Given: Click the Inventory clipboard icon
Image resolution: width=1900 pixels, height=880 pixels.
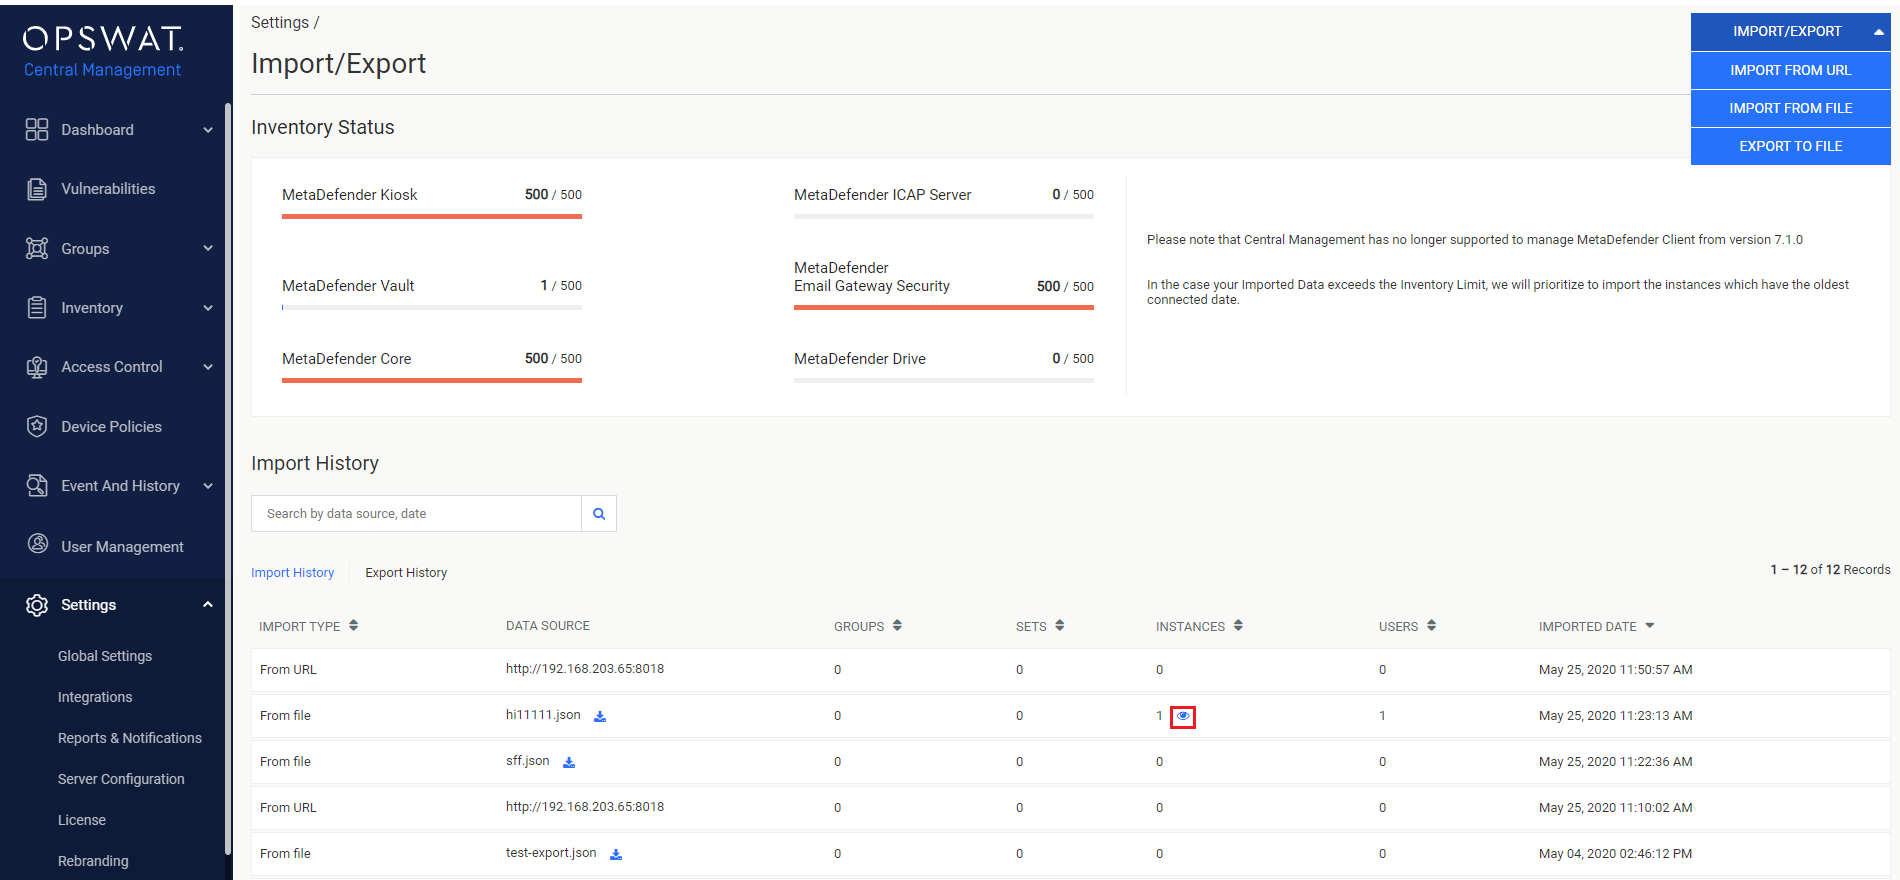Looking at the screenshot, I should (37, 307).
